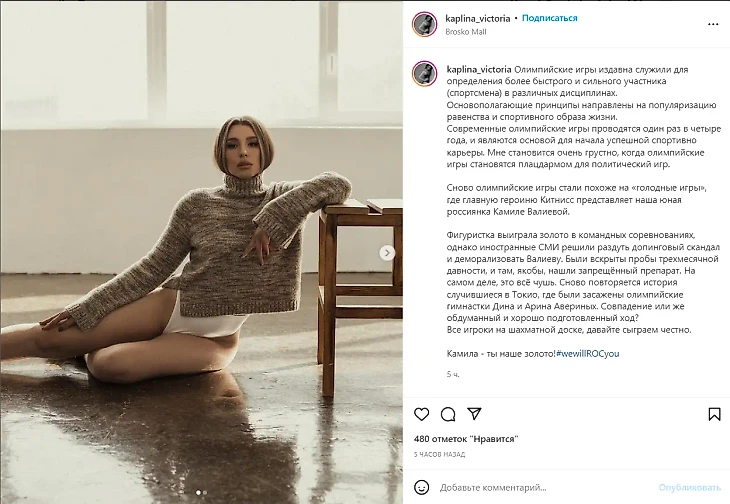The height and width of the screenshot is (504, 730).
Task: Save post using the bookmark icon
Action: 714,414
